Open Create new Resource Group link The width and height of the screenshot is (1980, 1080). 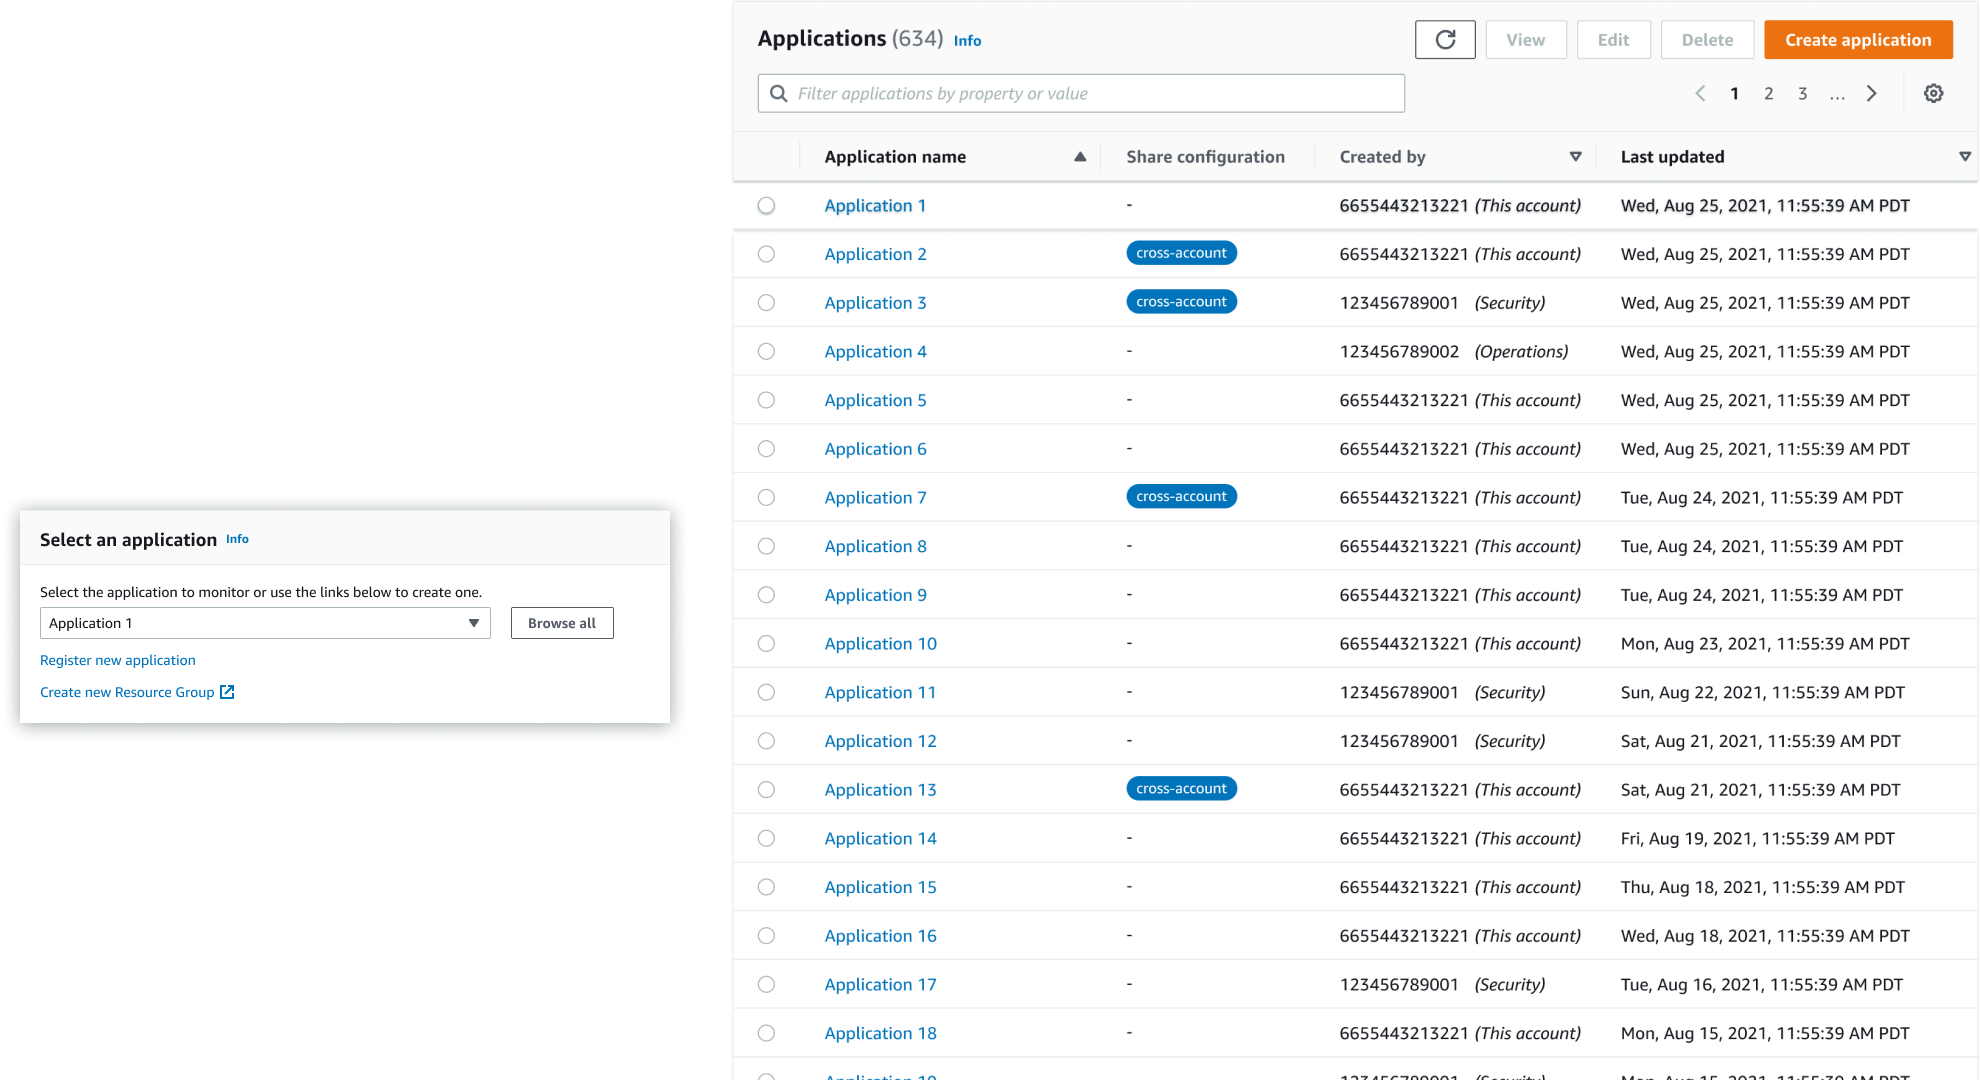[127, 692]
